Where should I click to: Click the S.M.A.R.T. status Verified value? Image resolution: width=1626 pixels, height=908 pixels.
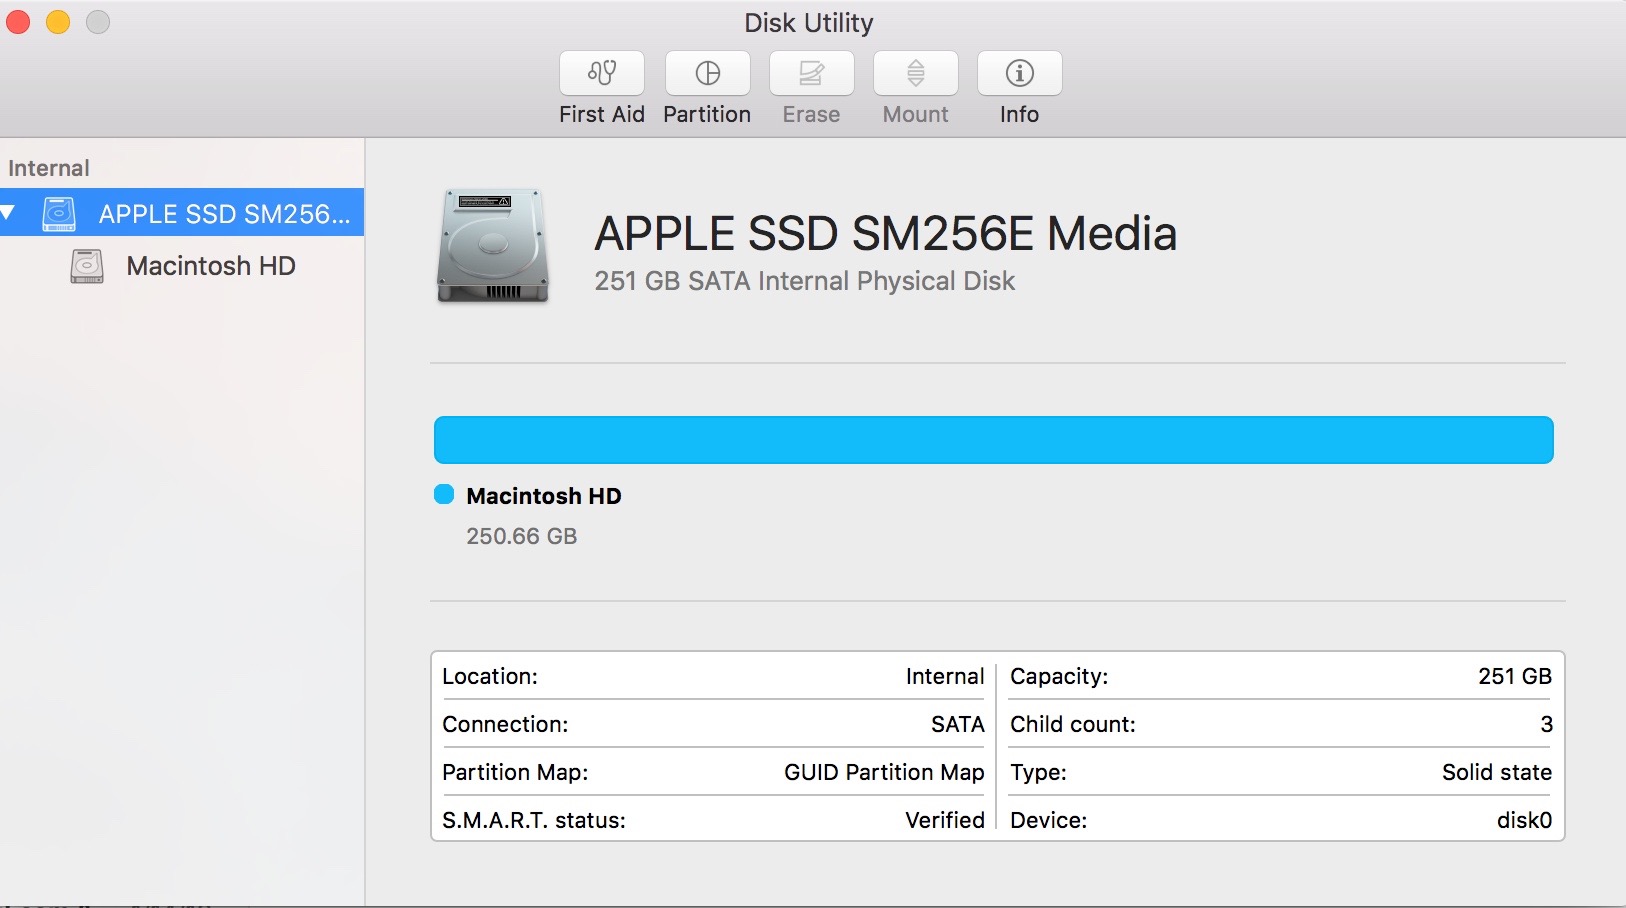pos(945,821)
